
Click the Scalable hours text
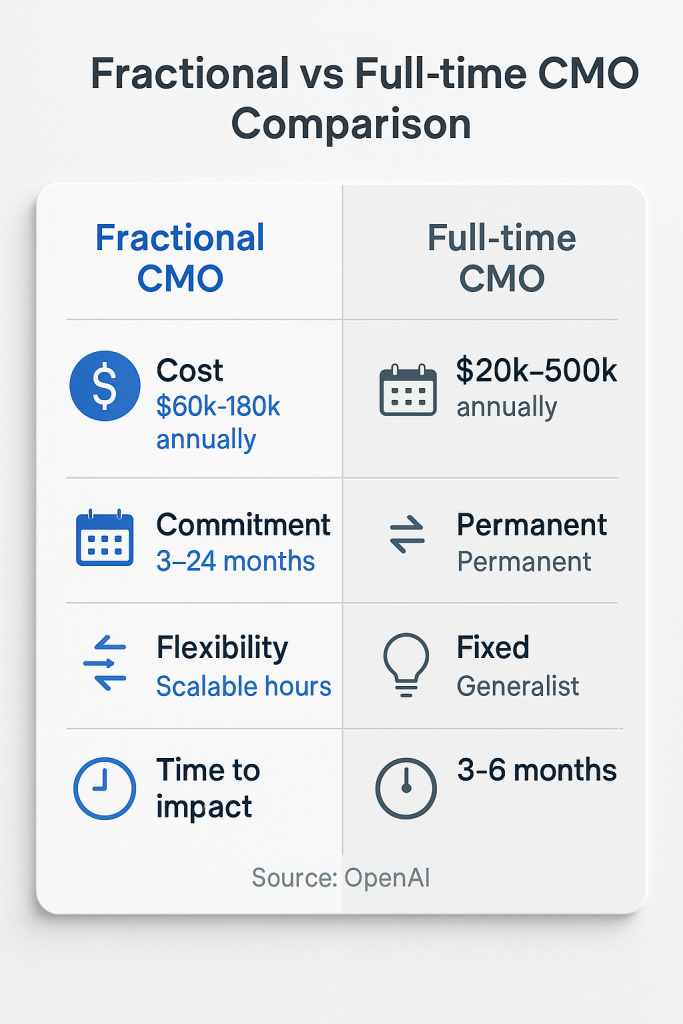[x=244, y=686]
